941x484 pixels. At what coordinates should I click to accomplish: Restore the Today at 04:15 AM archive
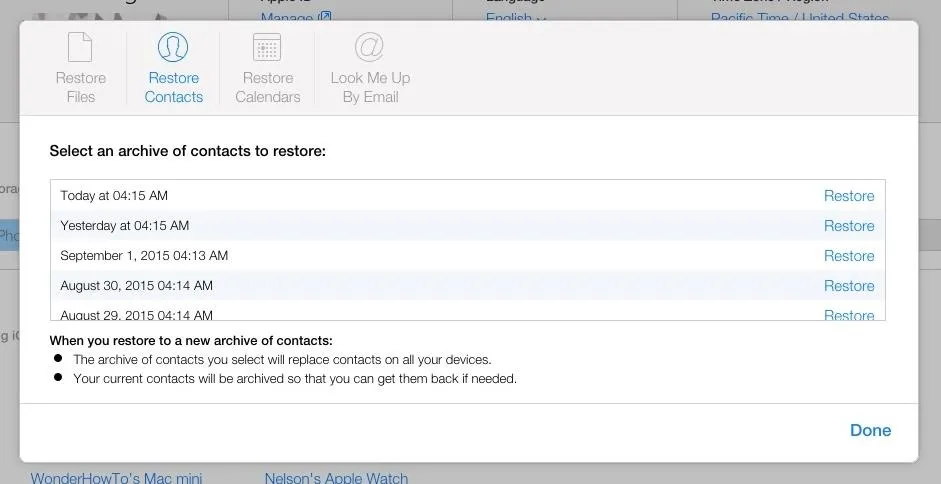pyautogui.click(x=848, y=196)
